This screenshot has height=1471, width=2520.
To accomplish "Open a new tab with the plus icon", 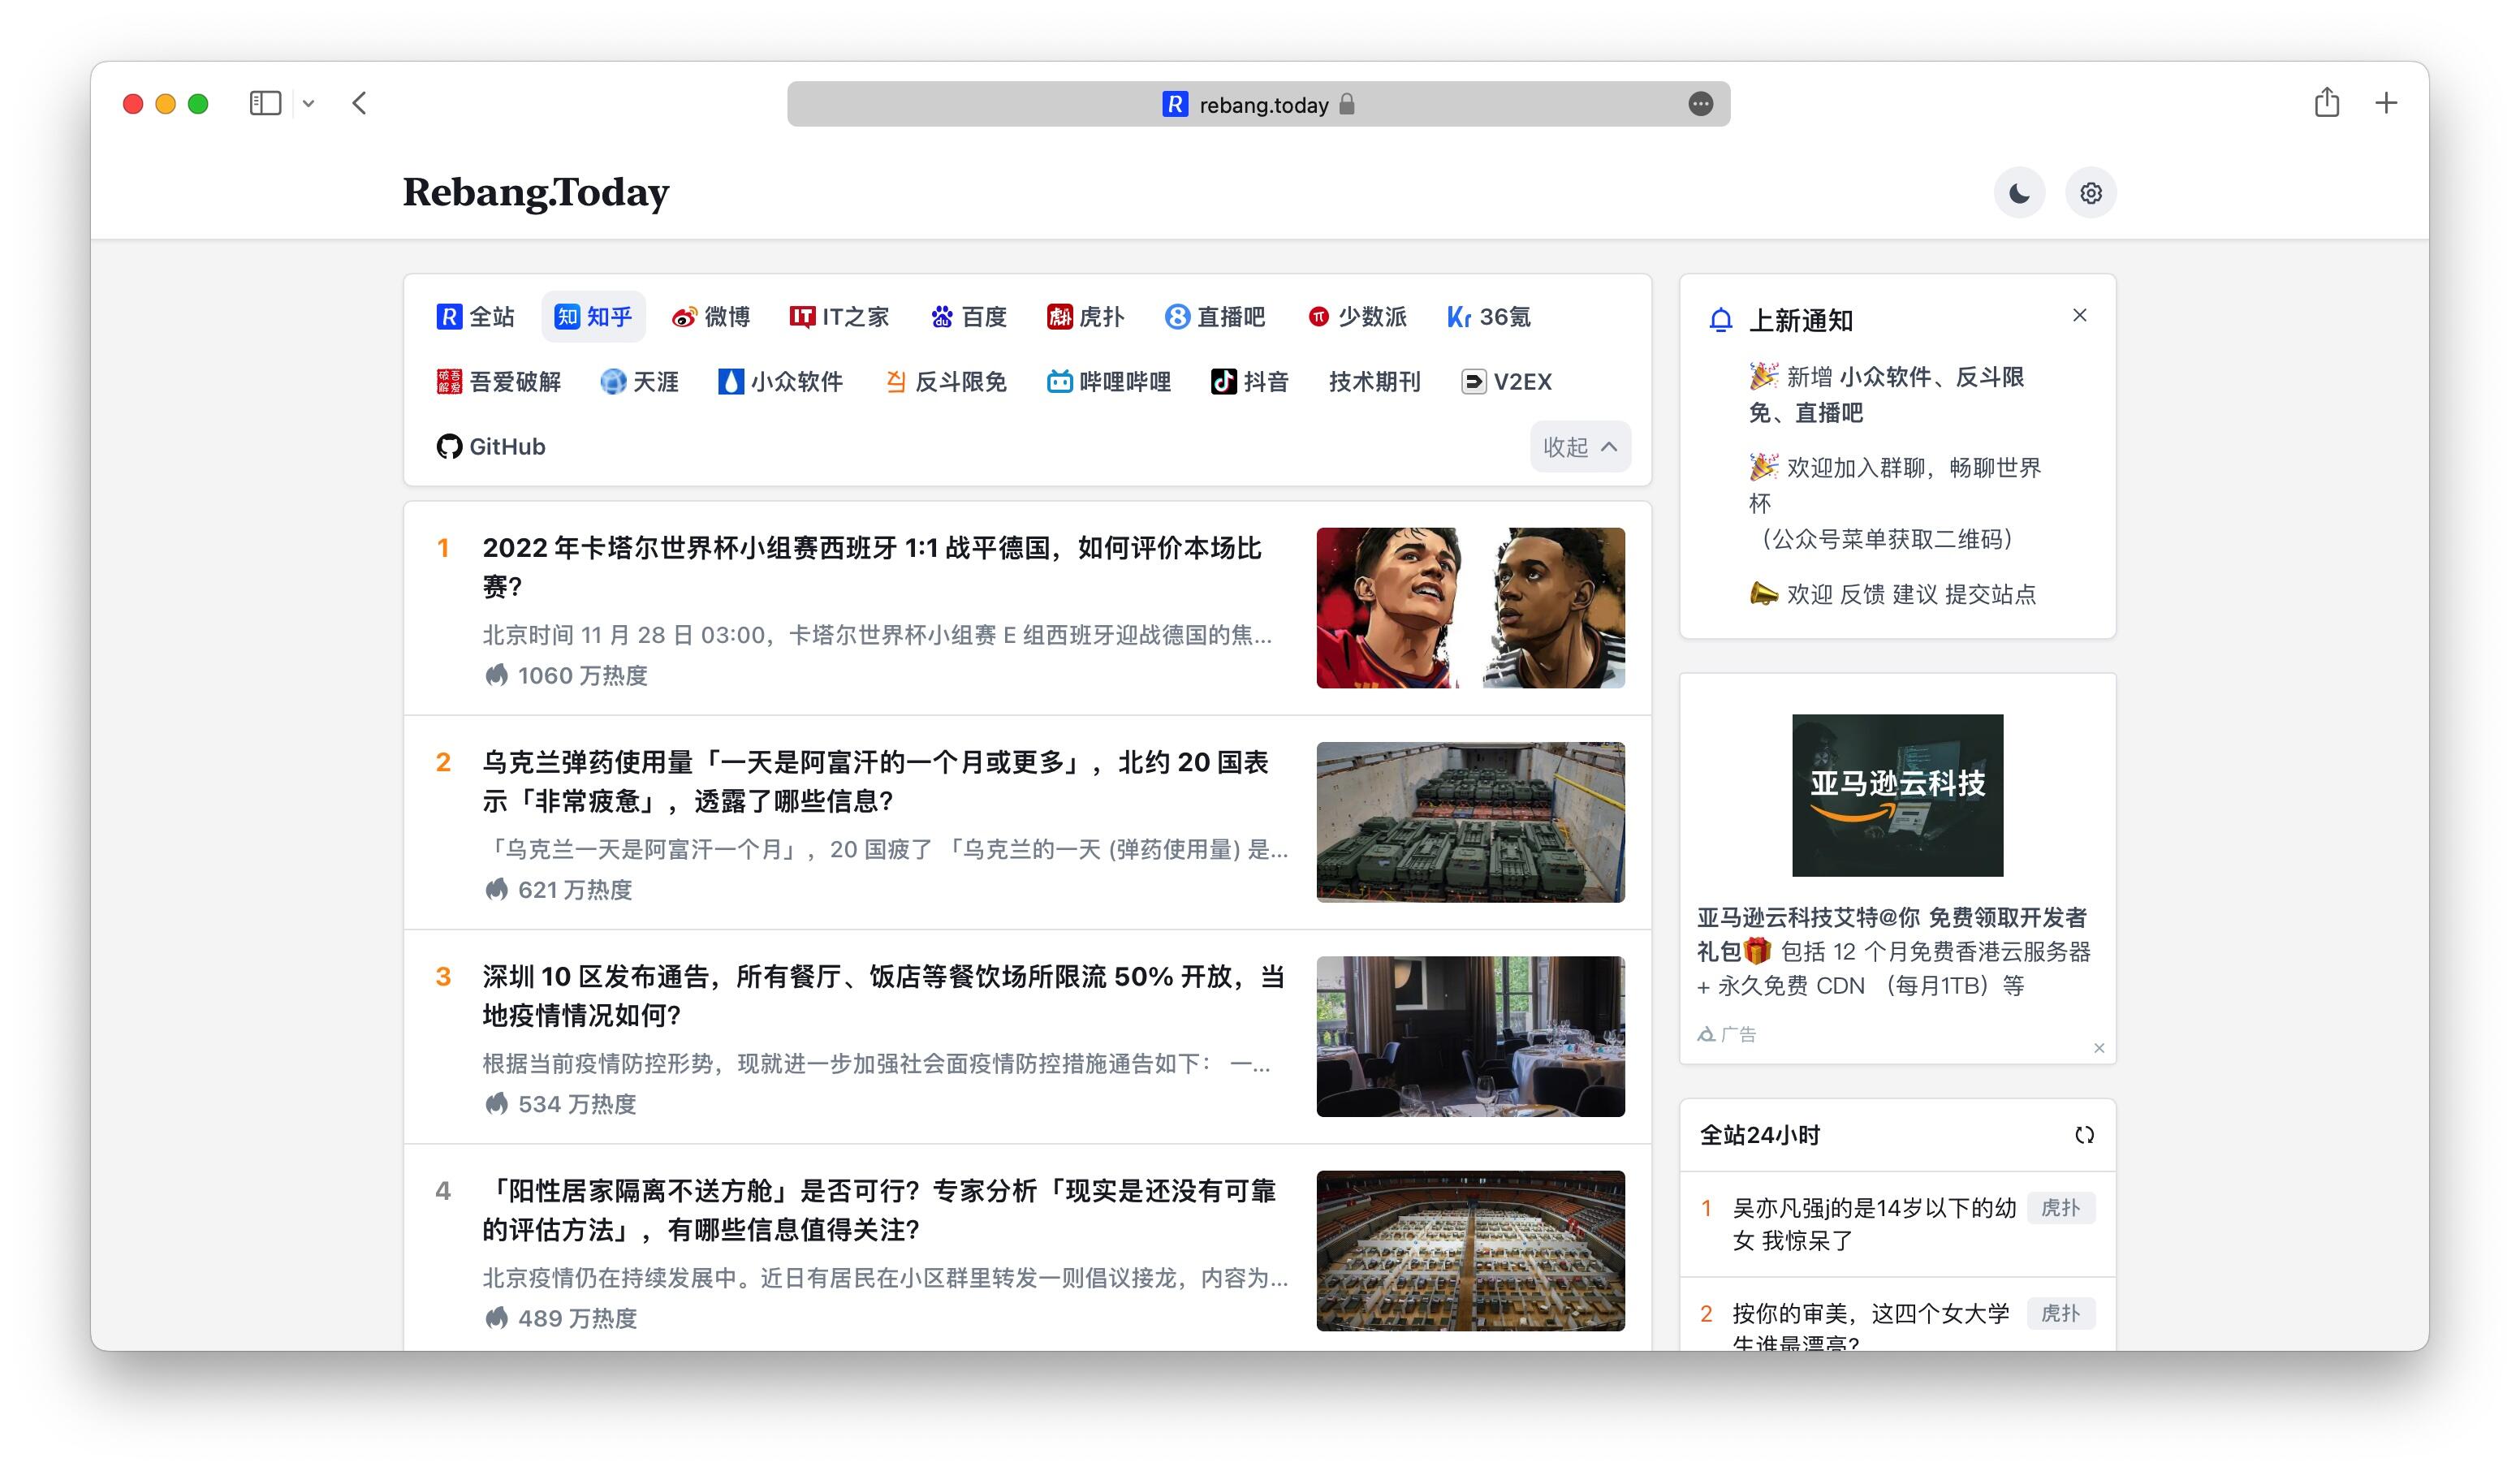I will [2386, 103].
